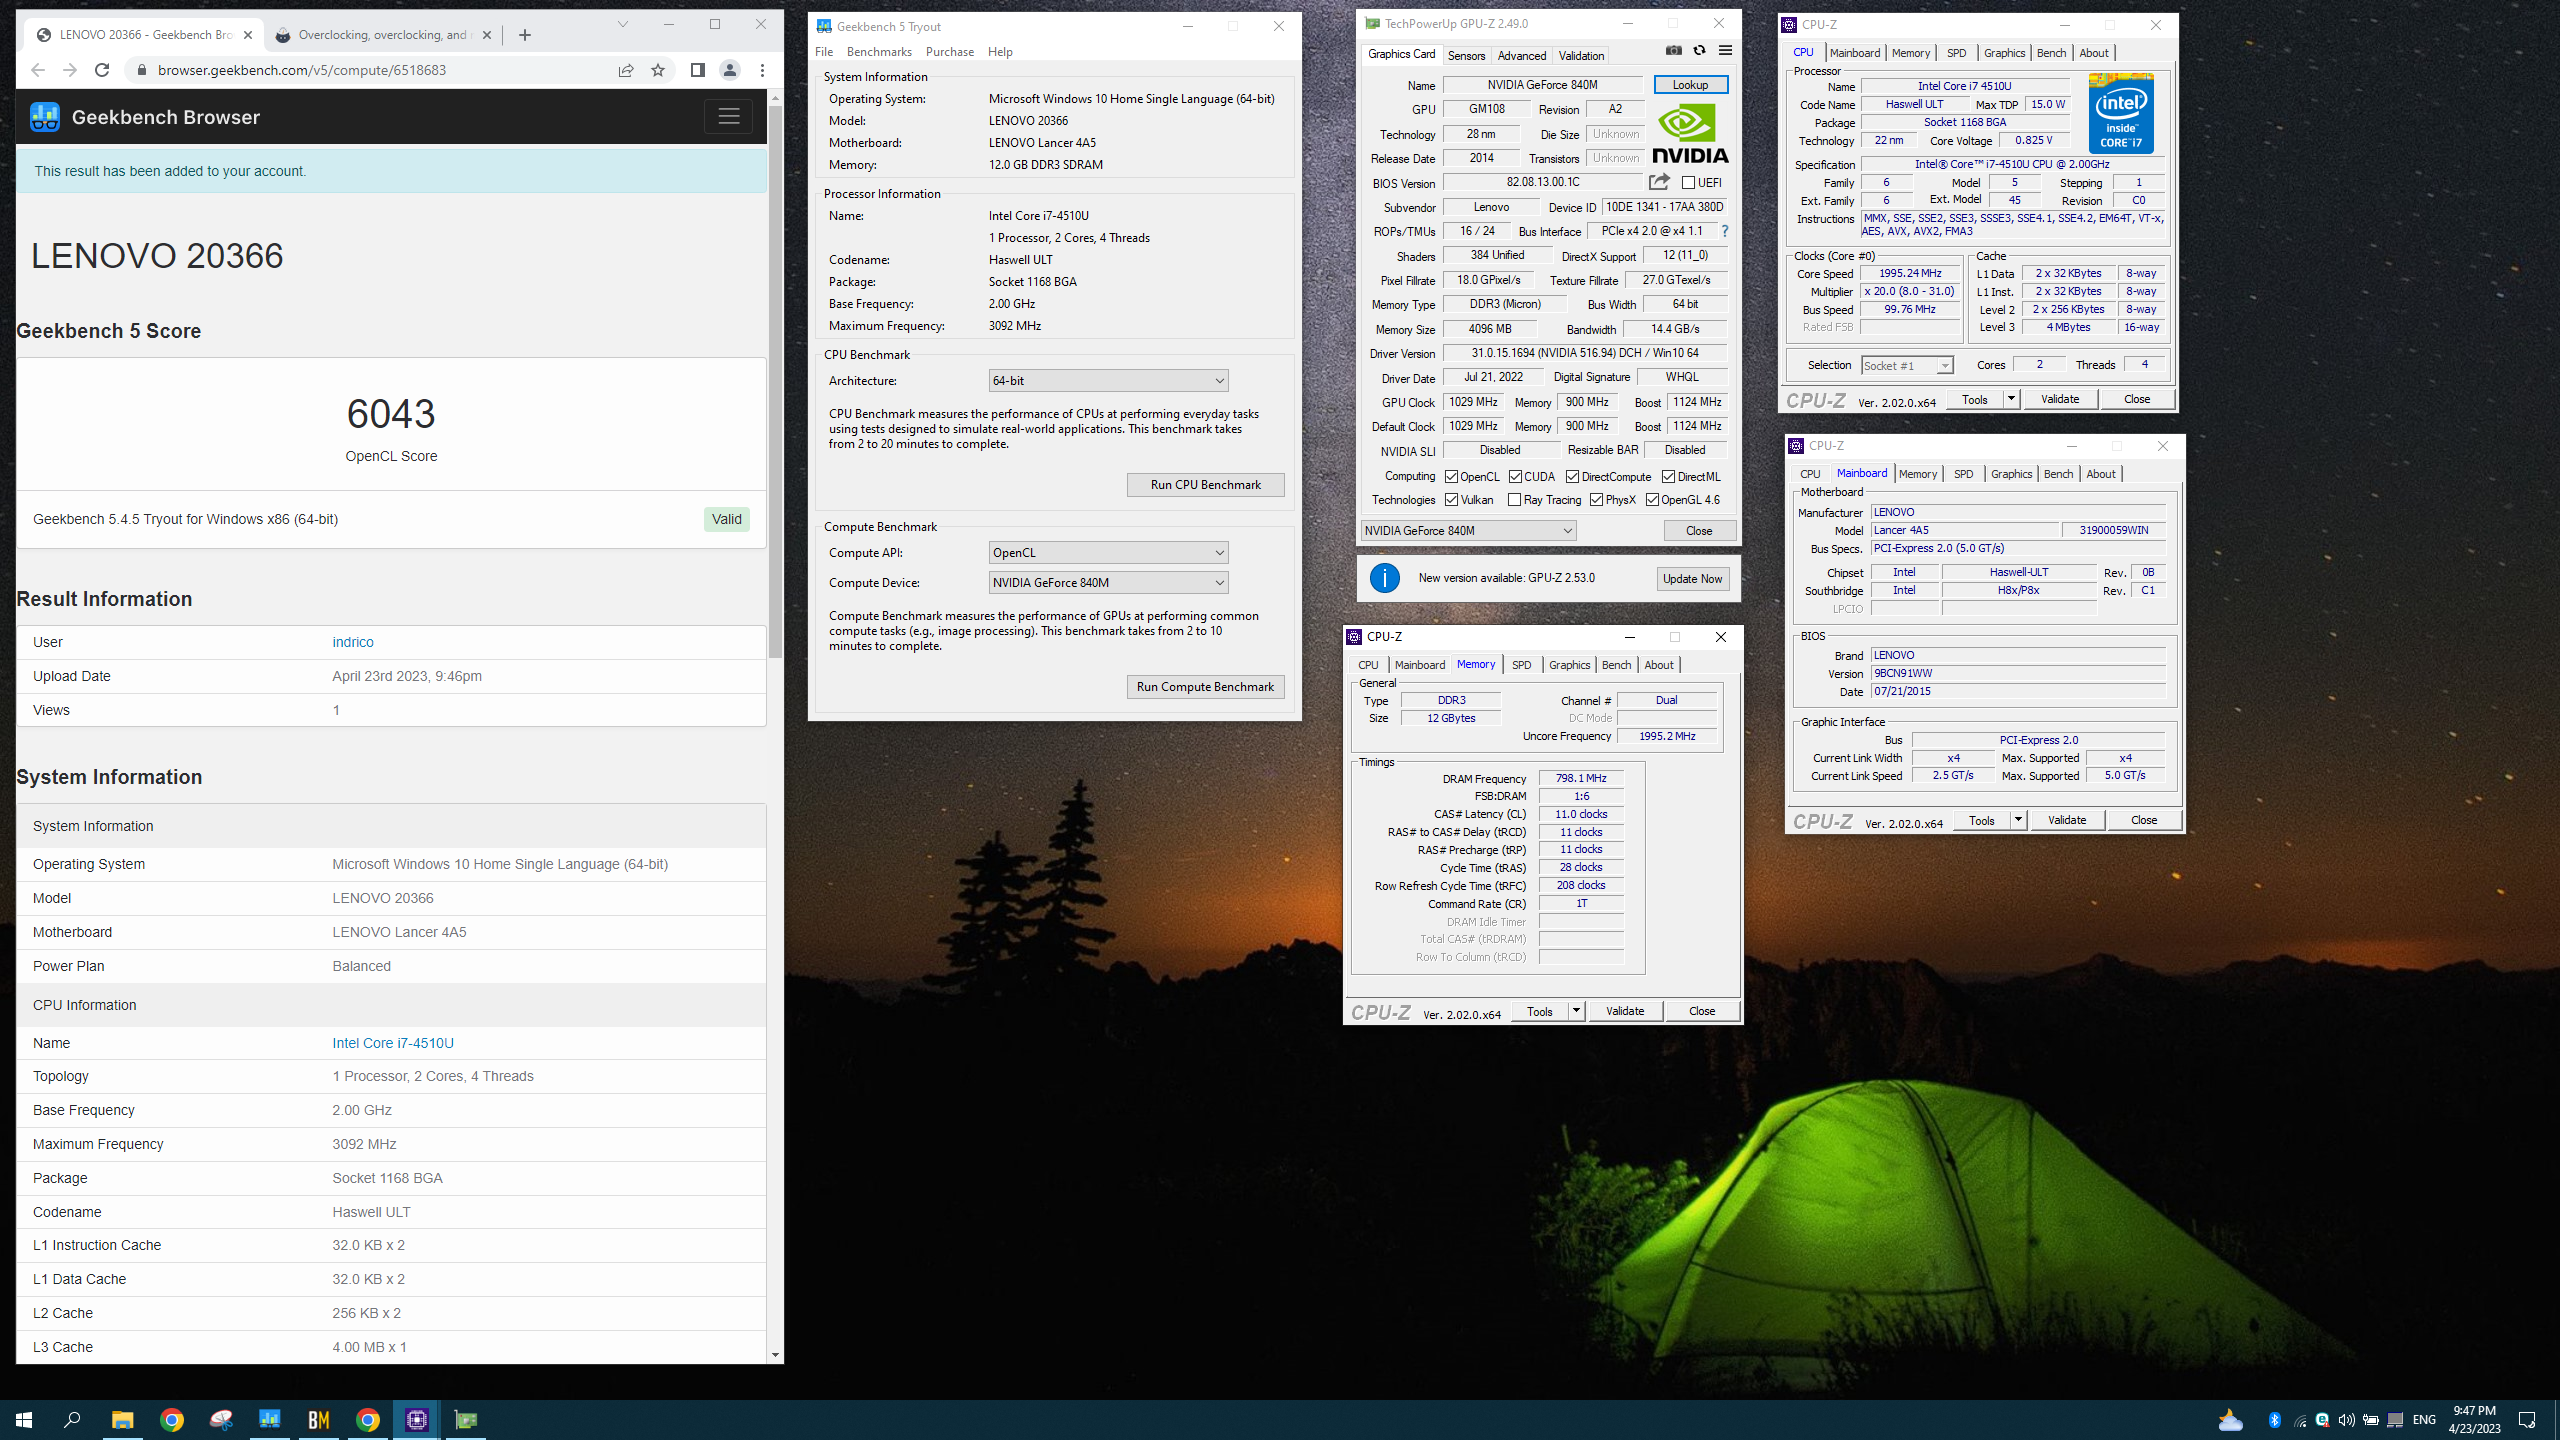Image resolution: width=2560 pixels, height=1440 pixels.
Task: Open Chrome profile avatar icon
Action: 730,70
